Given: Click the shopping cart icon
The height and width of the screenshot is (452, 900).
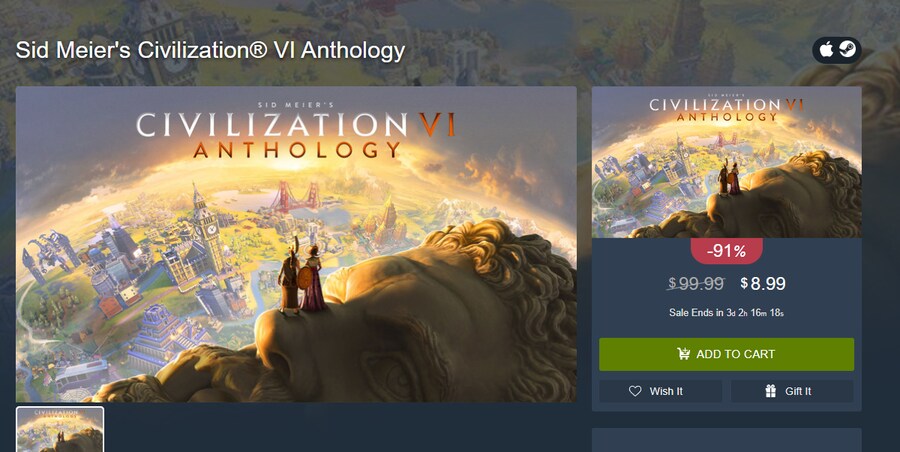Looking at the screenshot, I should [684, 354].
